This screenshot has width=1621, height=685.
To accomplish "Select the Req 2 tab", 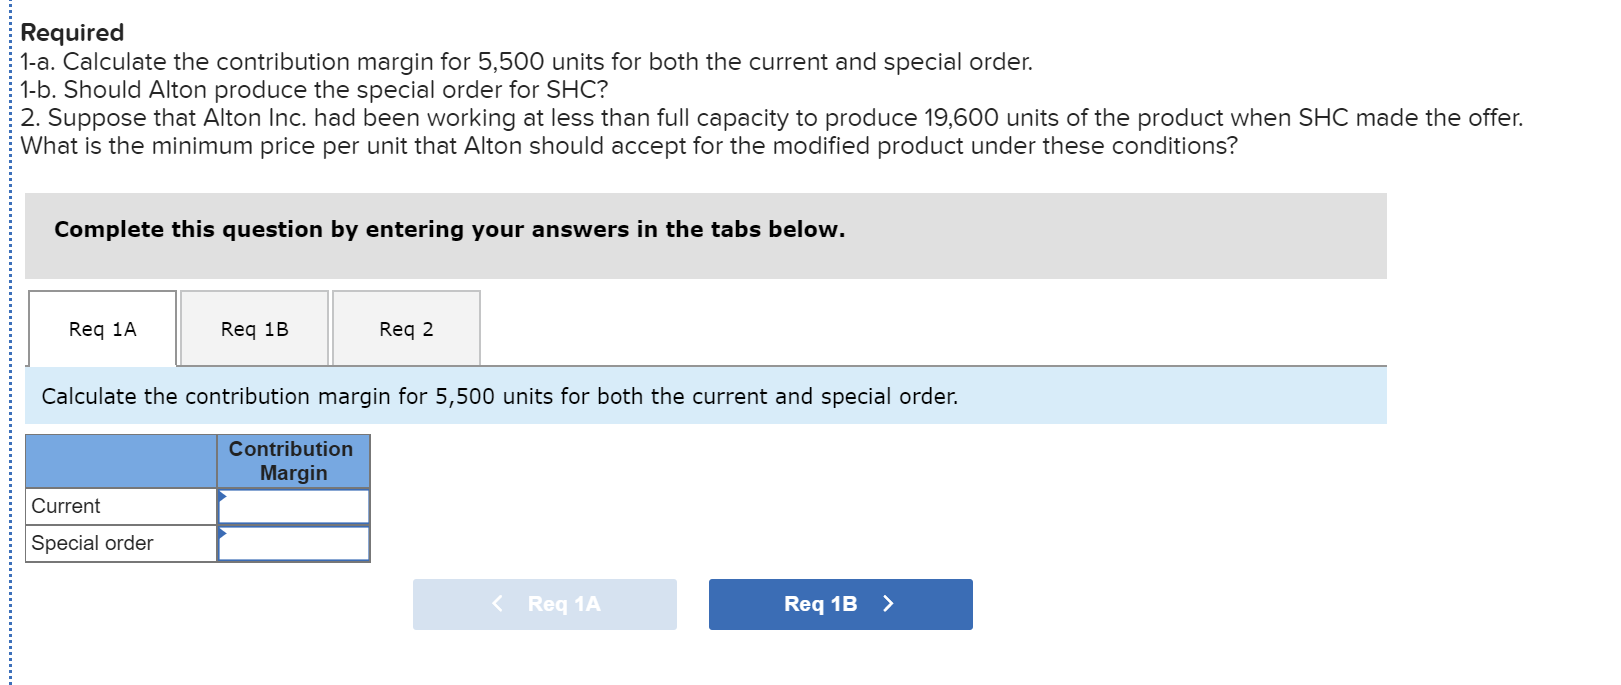I will 406,329.
